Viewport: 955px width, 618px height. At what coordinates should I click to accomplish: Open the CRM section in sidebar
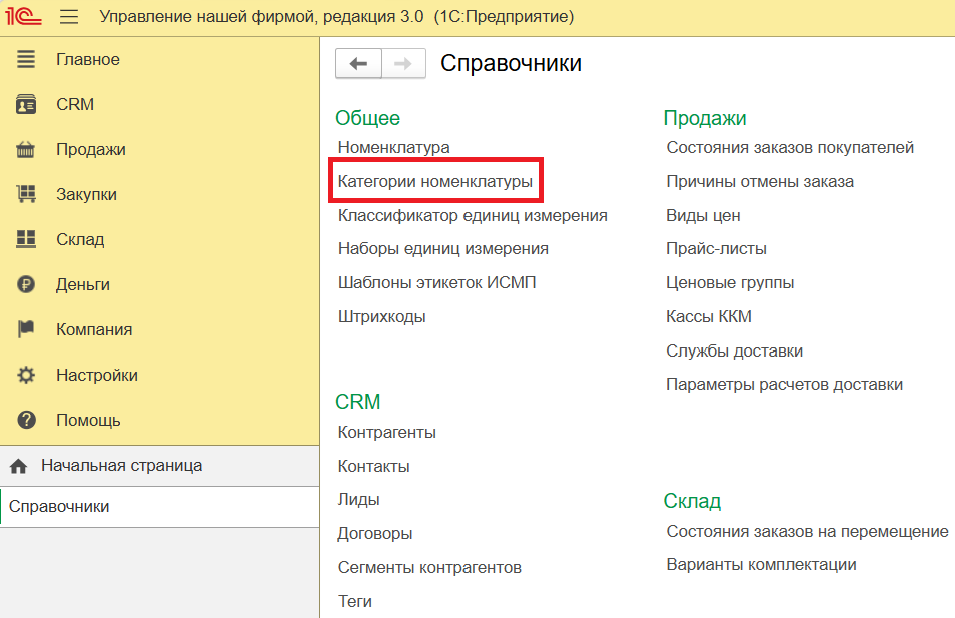point(75,104)
